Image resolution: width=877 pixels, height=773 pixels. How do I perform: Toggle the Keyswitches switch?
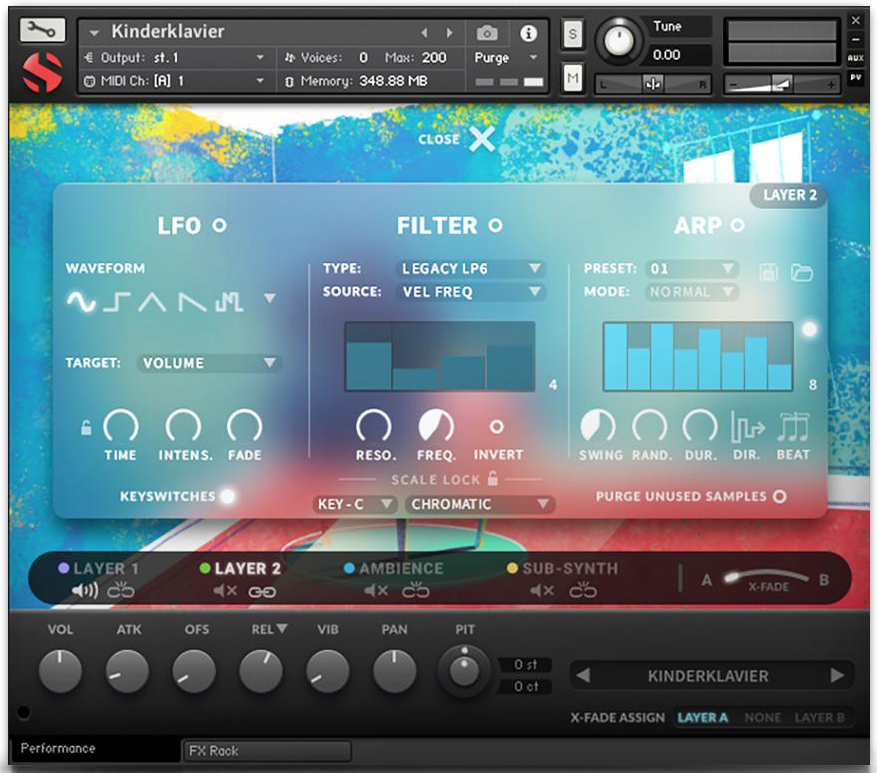point(228,496)
